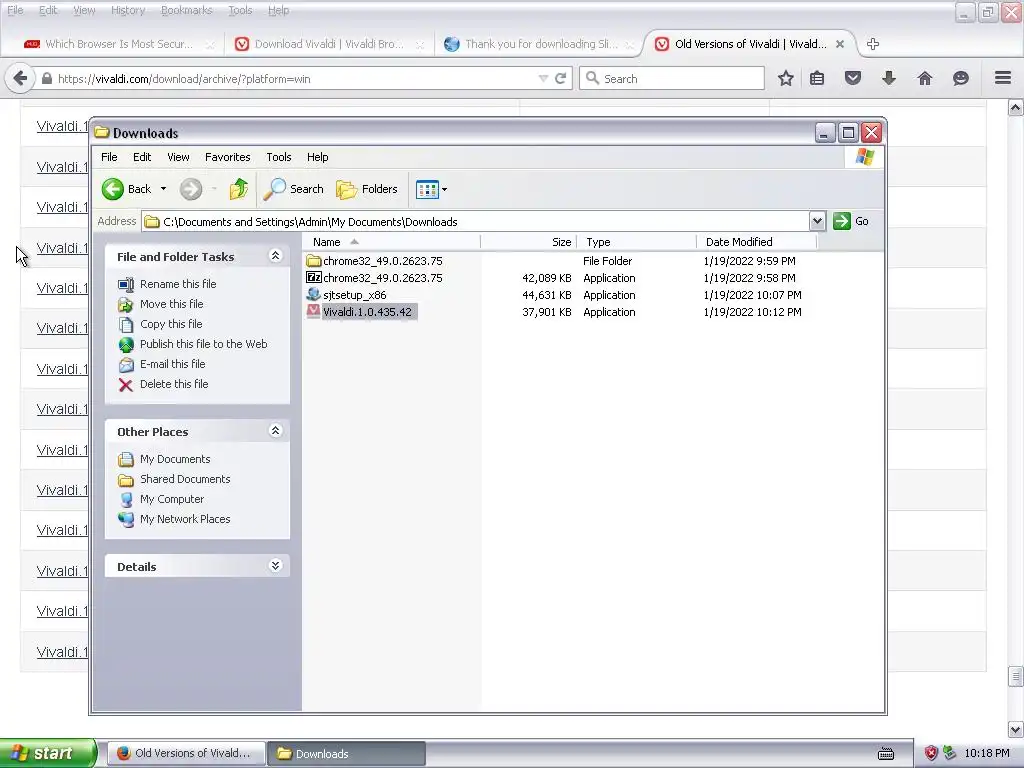Image resolution: width=1024 pixels, height=768 pixels.
Task: Sort files by Date Modified column
Action: 757,242
